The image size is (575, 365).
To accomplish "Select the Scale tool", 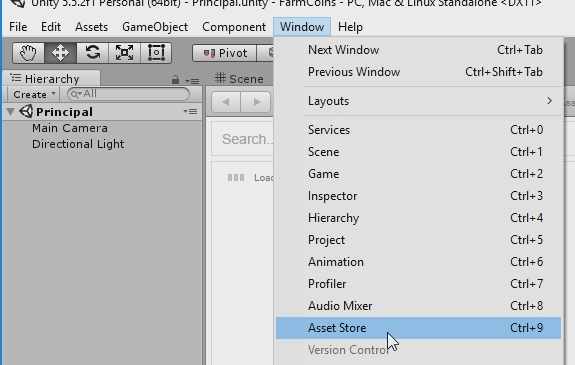I will pos(124,53).
